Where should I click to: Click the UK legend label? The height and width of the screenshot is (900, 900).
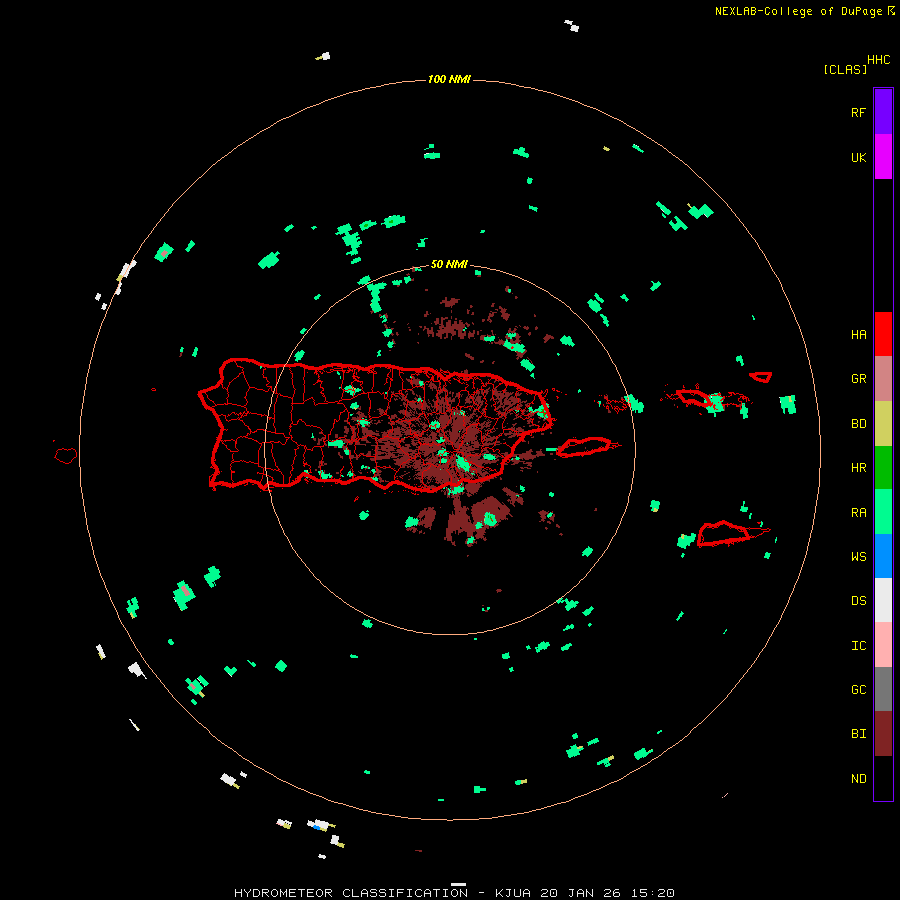[858, 157]
